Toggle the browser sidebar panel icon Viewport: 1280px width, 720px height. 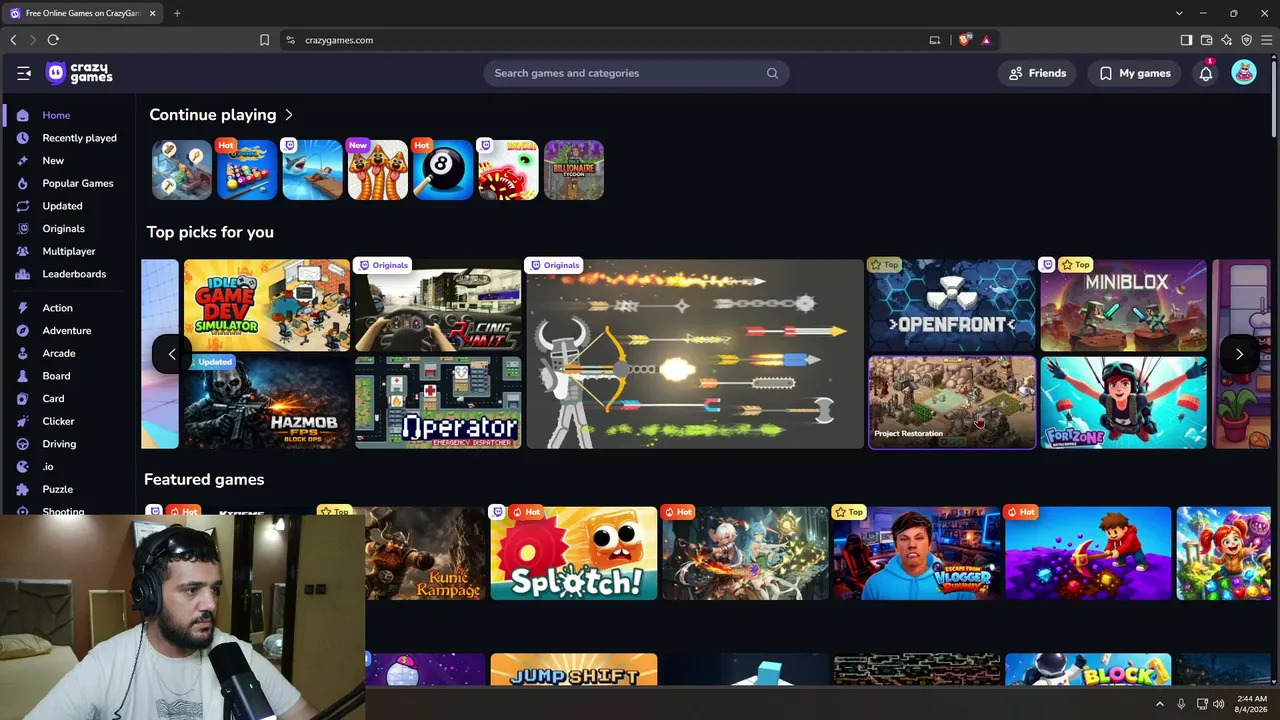coord(1186,40)
